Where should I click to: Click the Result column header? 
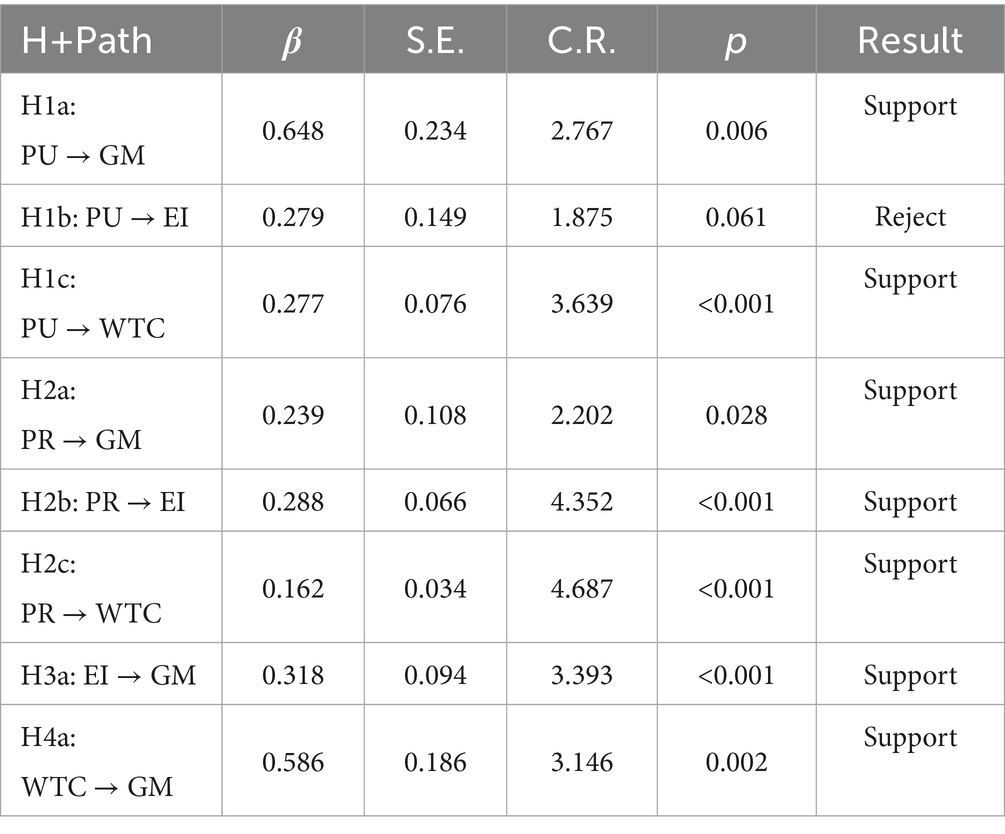click(x=910, y=41)
